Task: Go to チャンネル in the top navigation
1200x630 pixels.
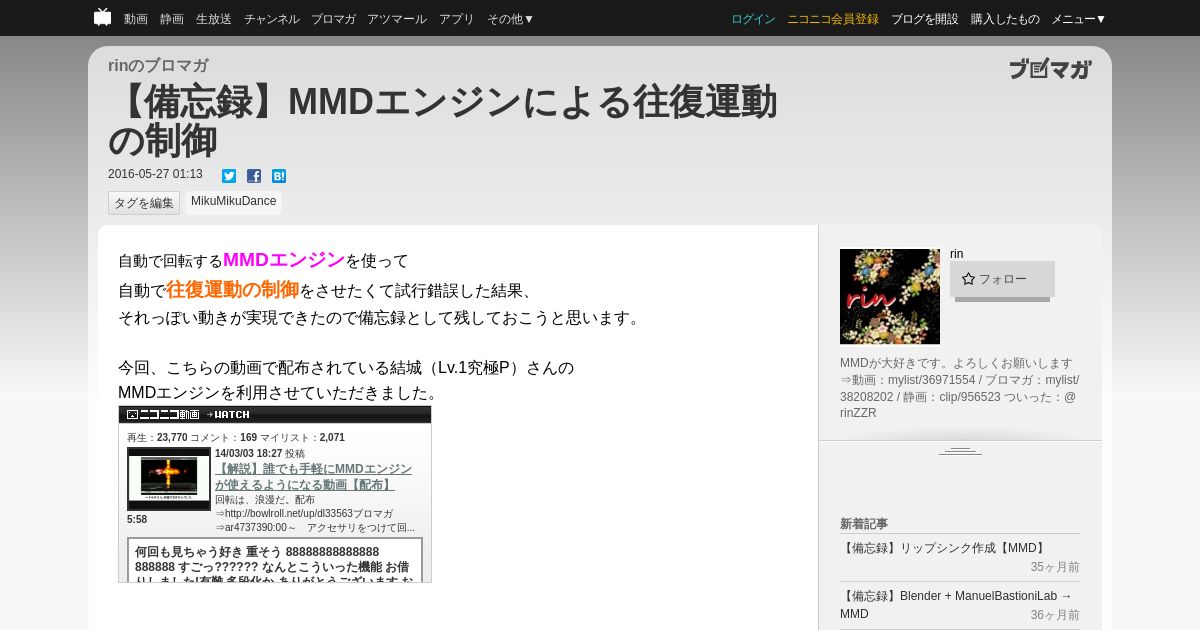Action: [272, 19]
